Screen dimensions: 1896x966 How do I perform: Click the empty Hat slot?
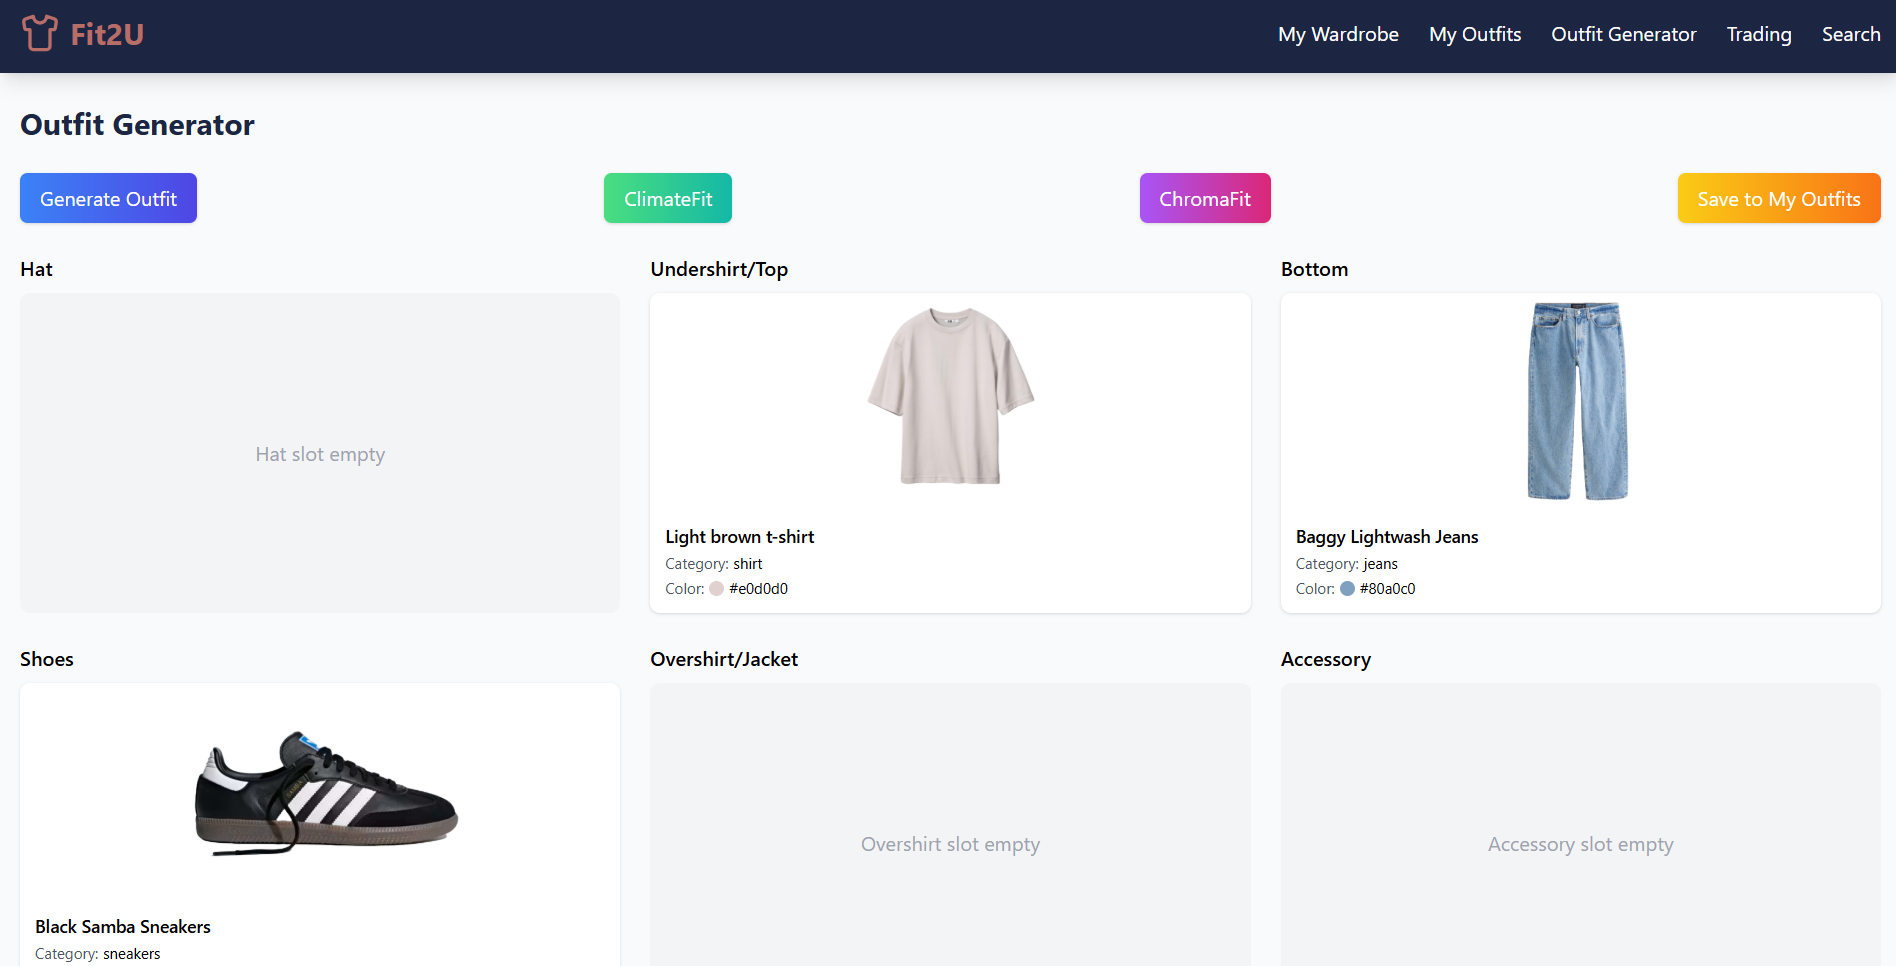click(x=320, y=453)
